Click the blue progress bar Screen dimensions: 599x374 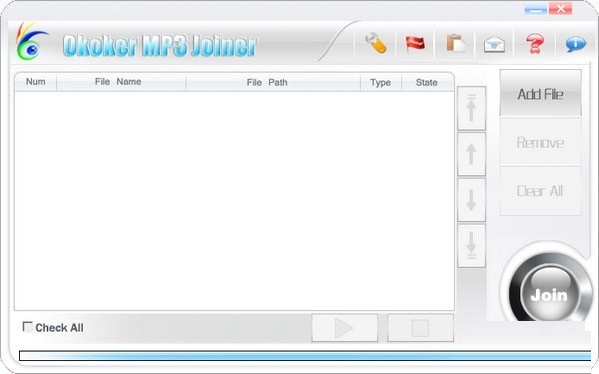(x=305, y=356)
